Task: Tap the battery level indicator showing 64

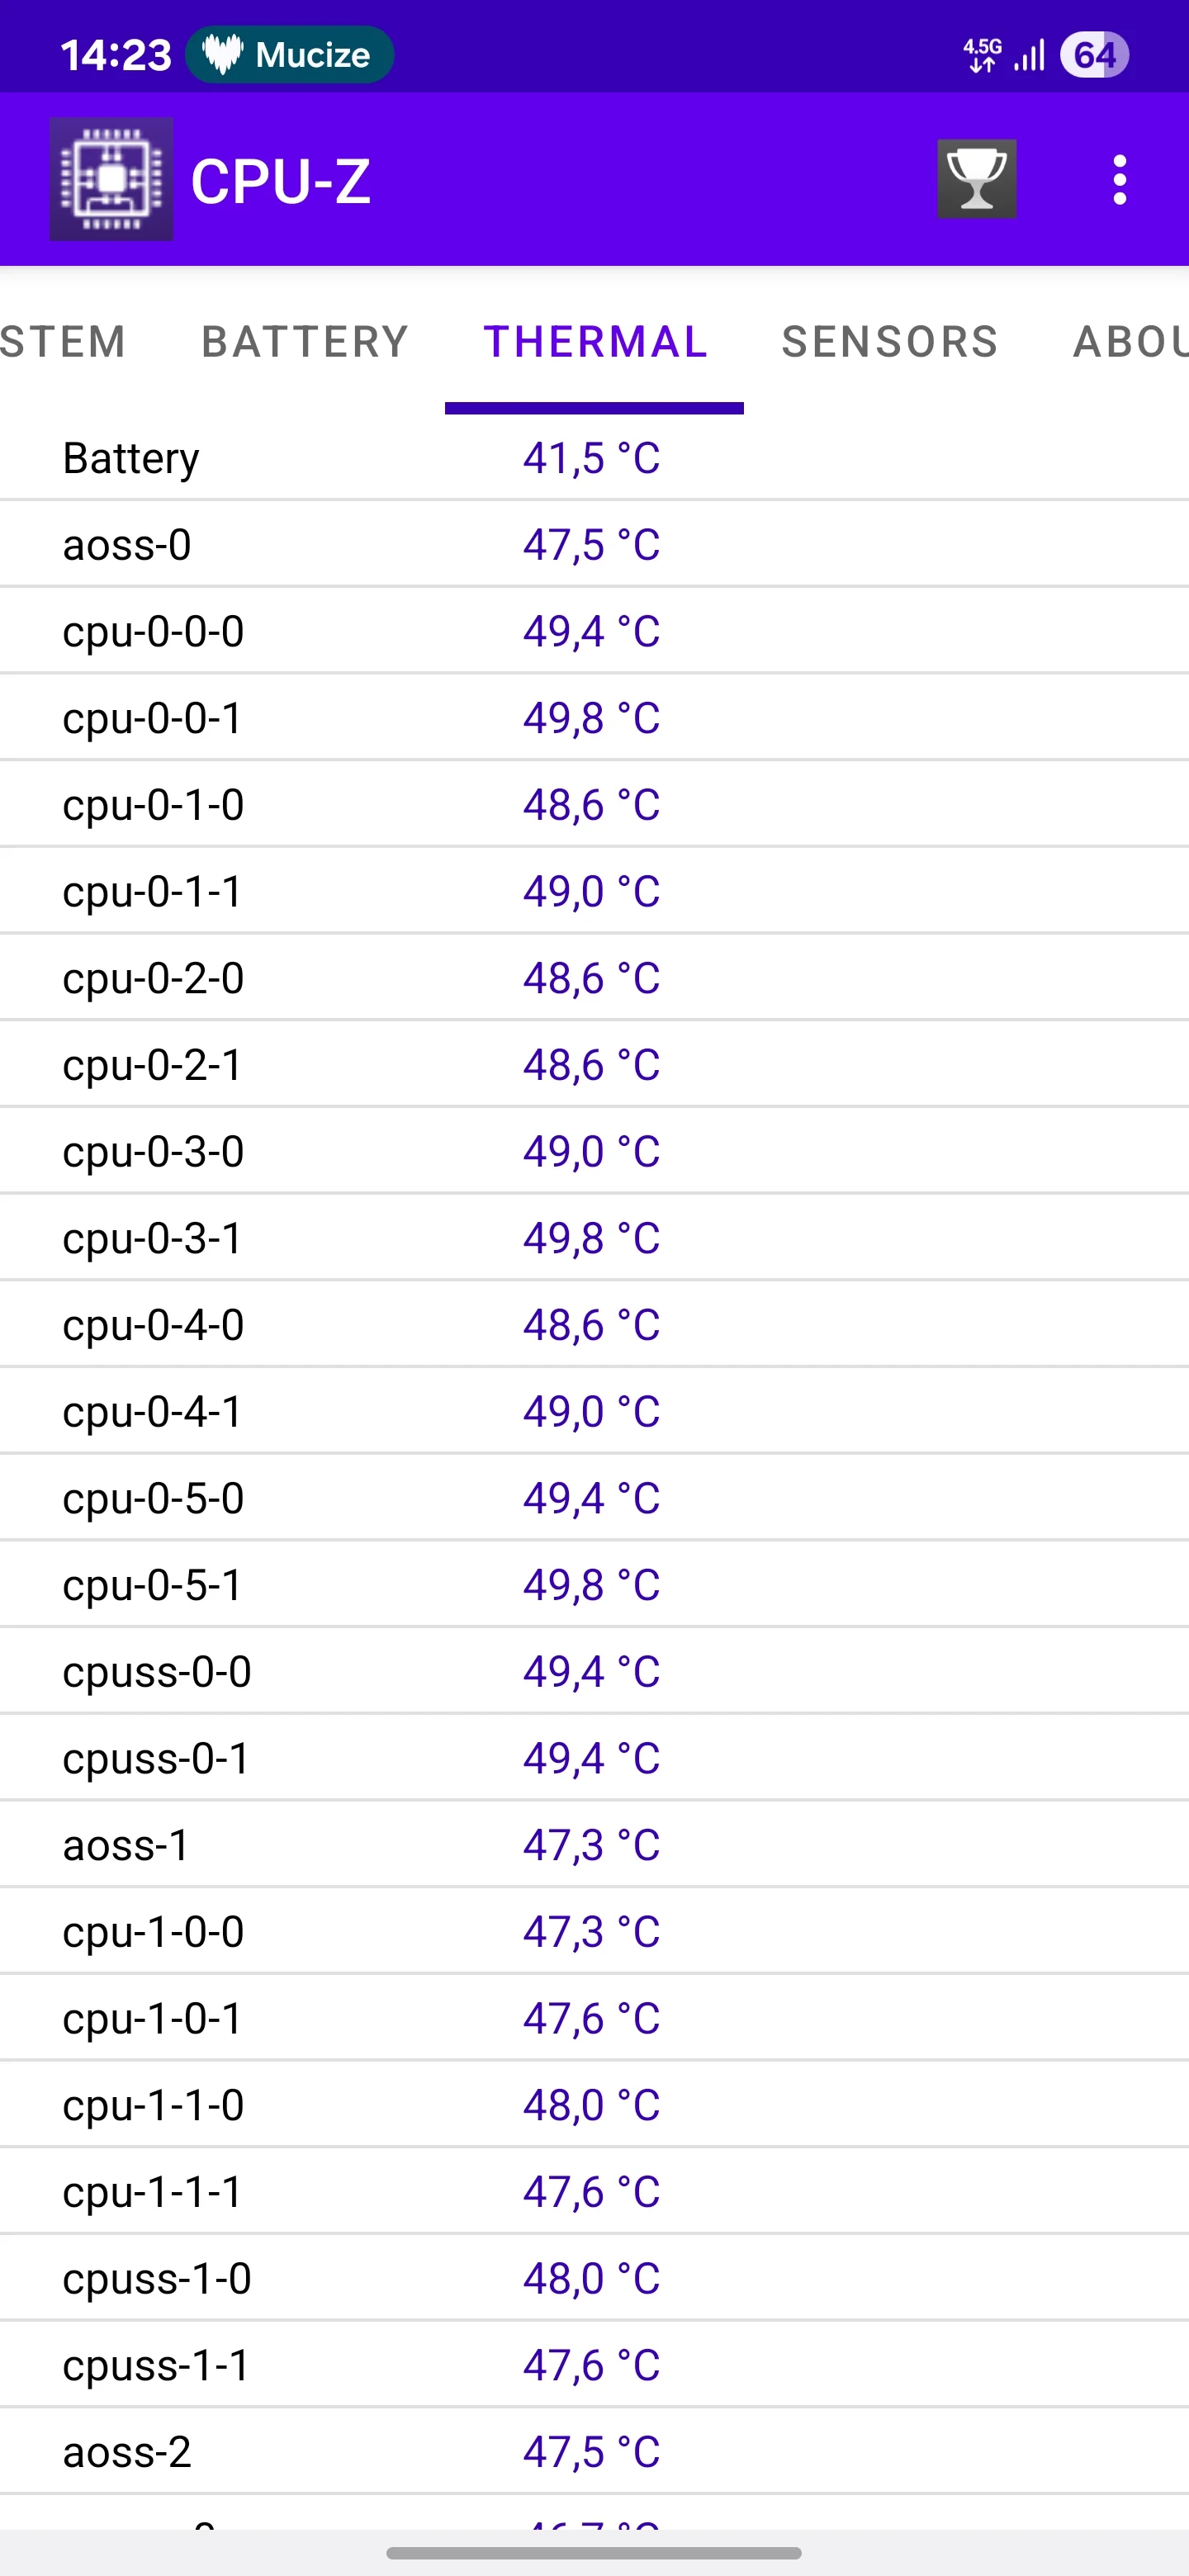Action: pos(1094,55)
